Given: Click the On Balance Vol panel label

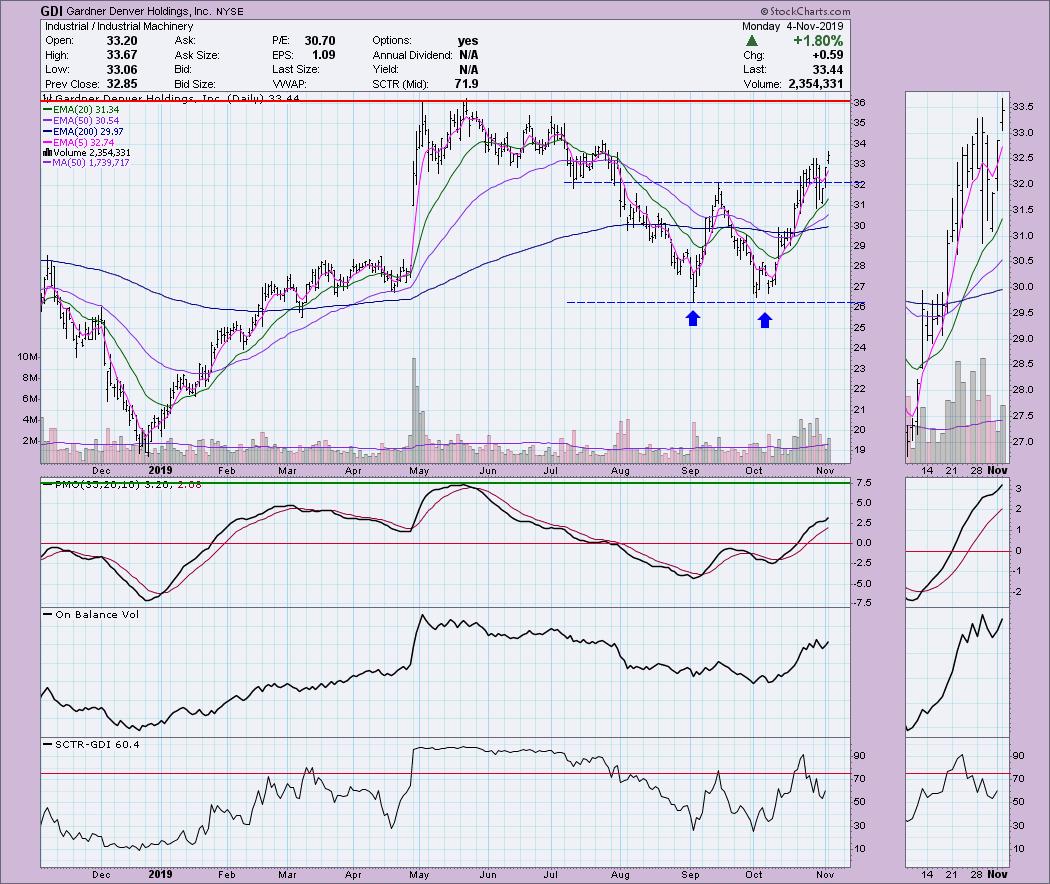Looking at the screenshot, I should click(91, 614).
